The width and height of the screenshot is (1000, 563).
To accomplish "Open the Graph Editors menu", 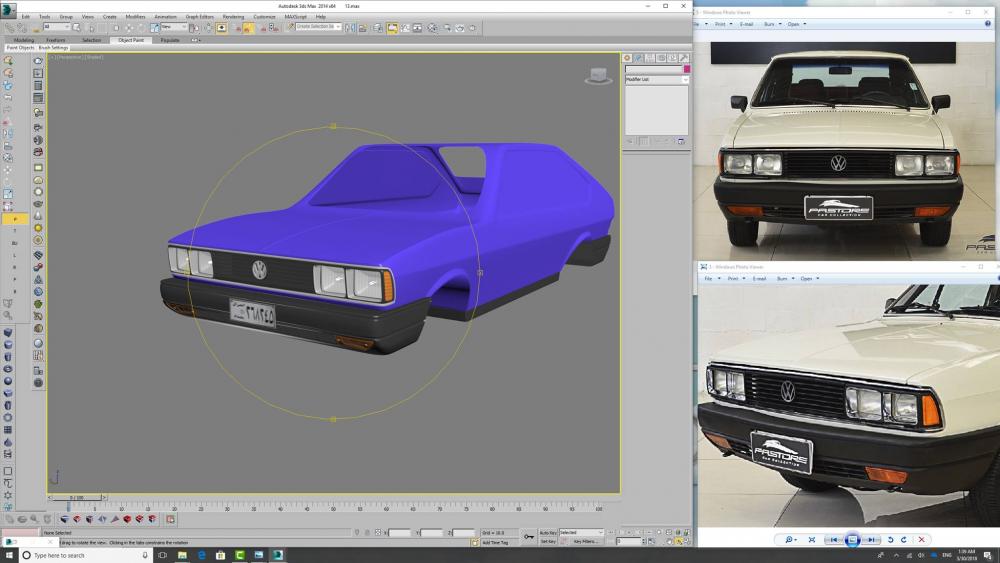I will (x=199, y=17).
